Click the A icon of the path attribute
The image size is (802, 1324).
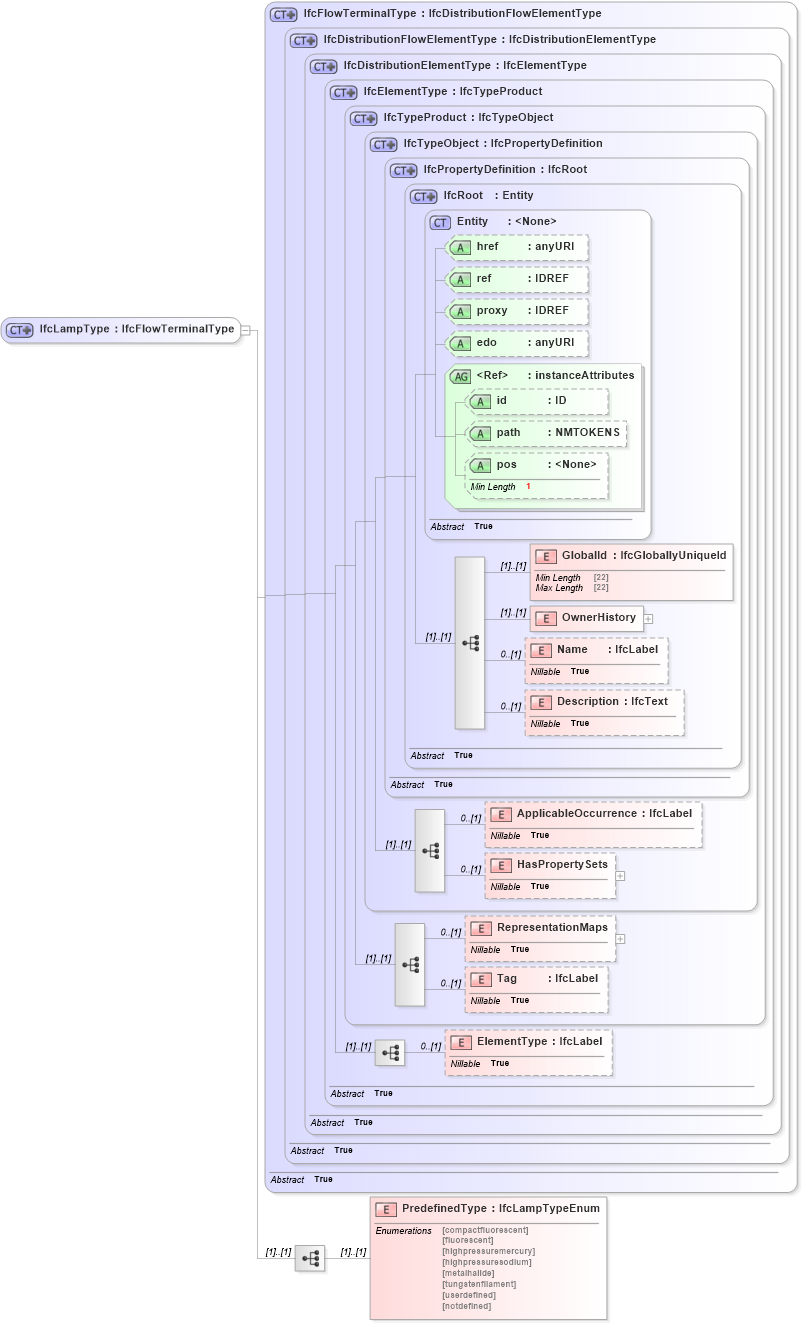pos(481,433)
